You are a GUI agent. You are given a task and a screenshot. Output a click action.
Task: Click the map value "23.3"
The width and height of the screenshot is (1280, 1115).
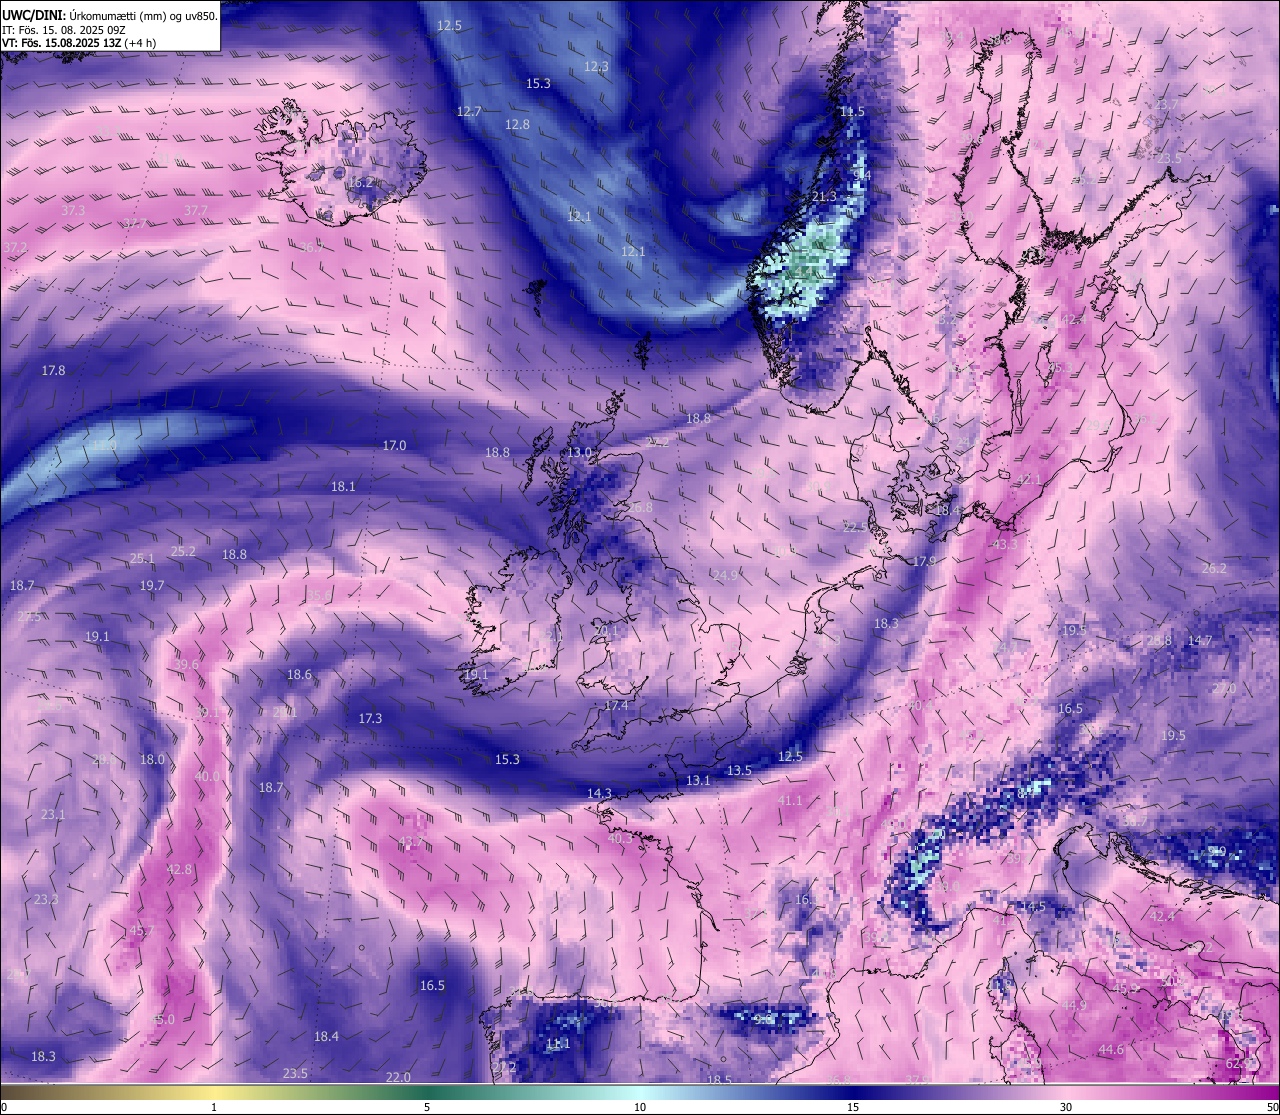(x=46, y=900)
